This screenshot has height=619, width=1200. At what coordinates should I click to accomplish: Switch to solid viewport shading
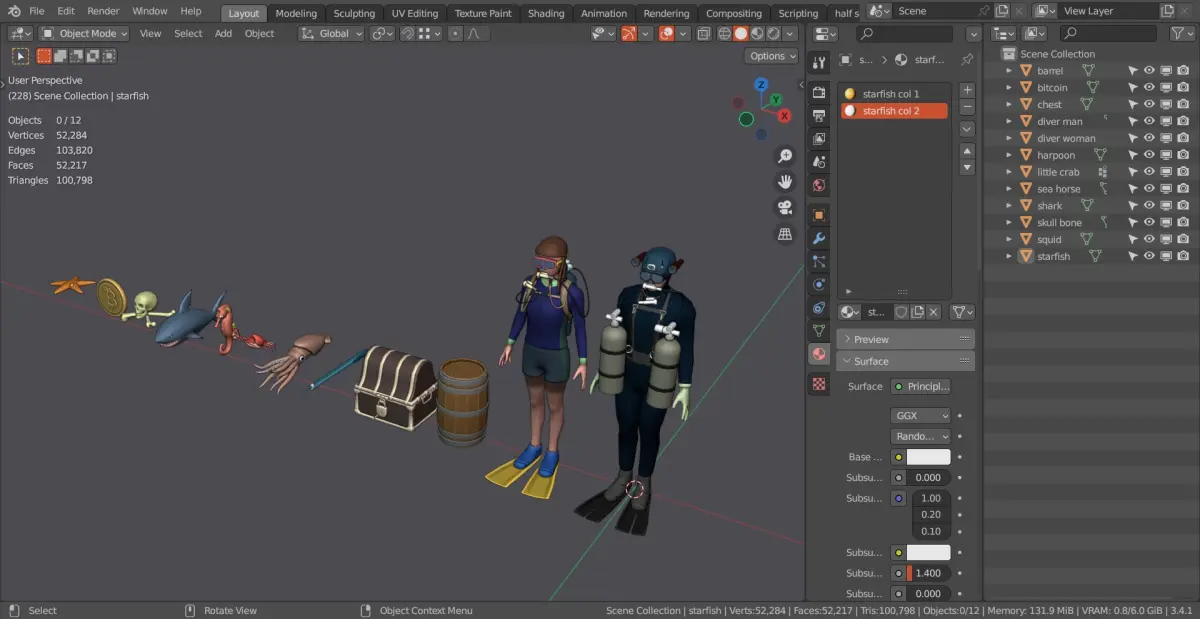tap(741, 33)
